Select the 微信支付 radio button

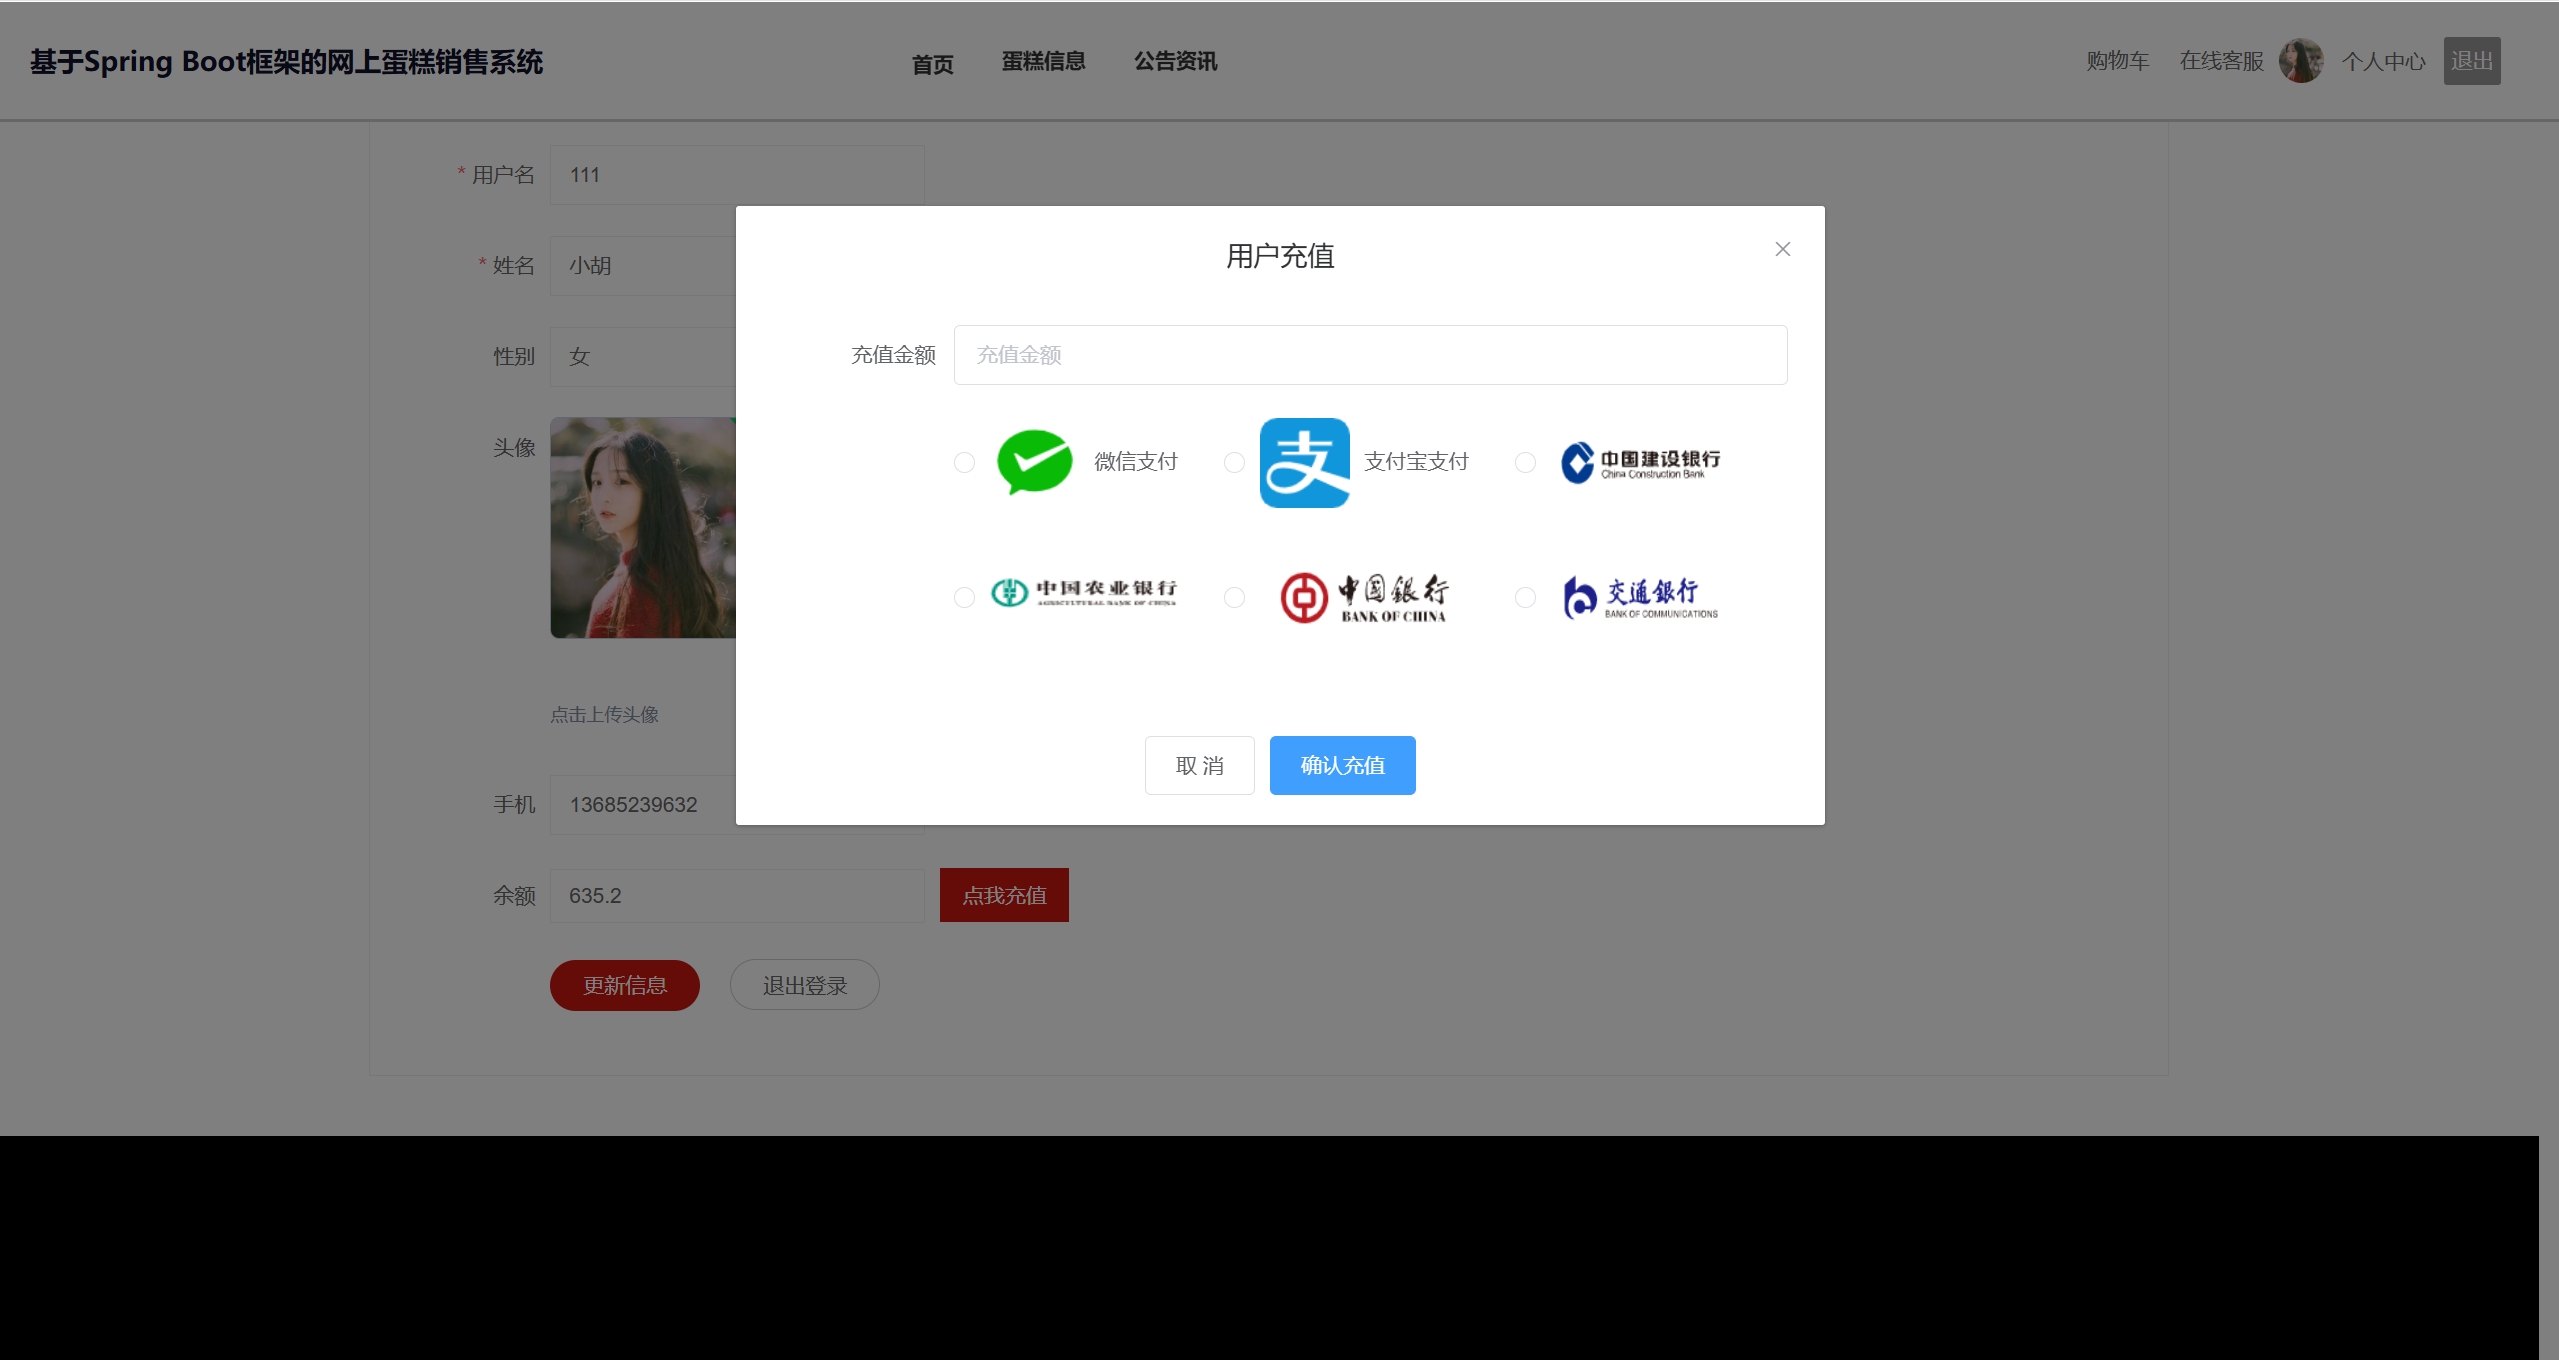[x=964, y=462]
